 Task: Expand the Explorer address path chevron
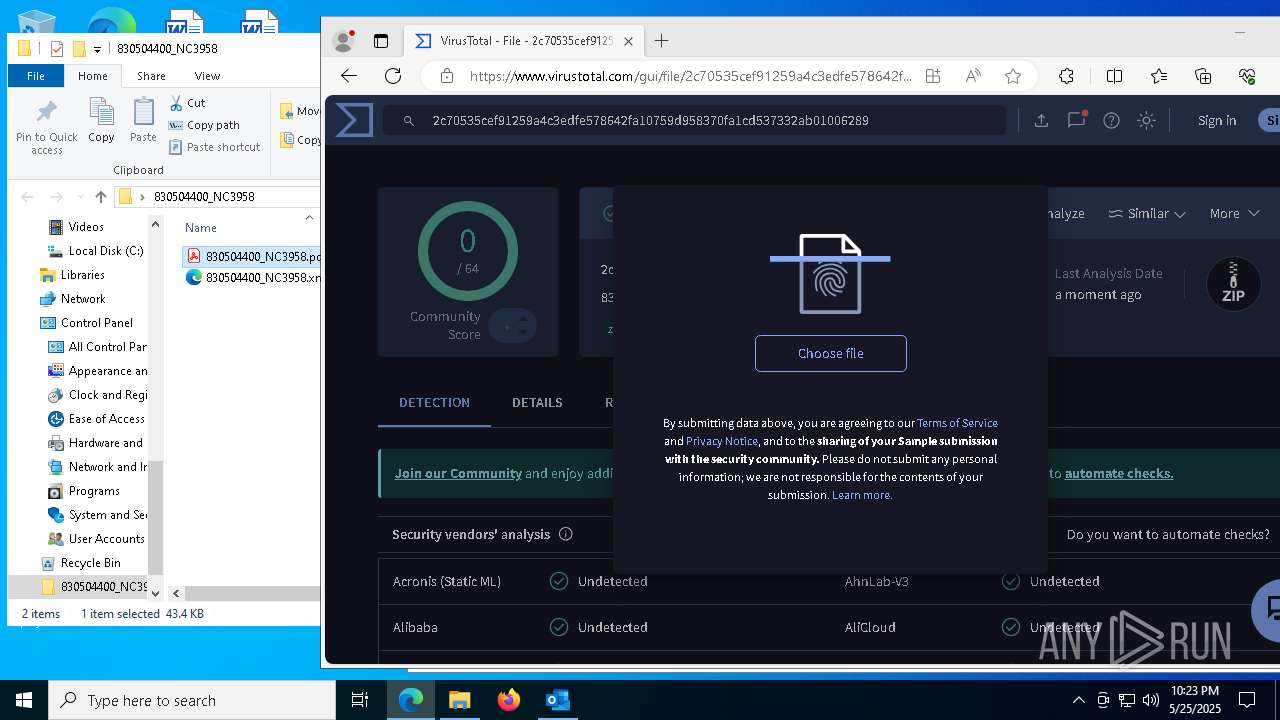coord(142,197)
